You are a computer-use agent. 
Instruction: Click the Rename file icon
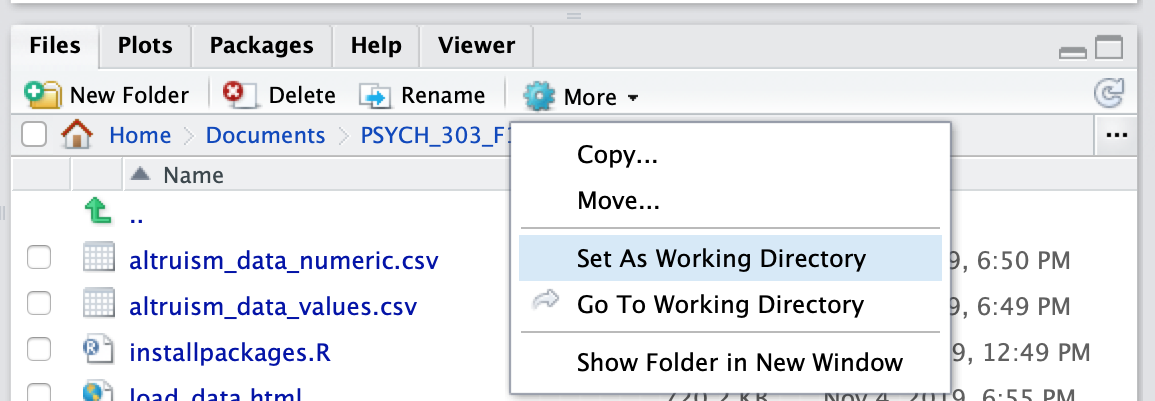[x=374, y=96]
